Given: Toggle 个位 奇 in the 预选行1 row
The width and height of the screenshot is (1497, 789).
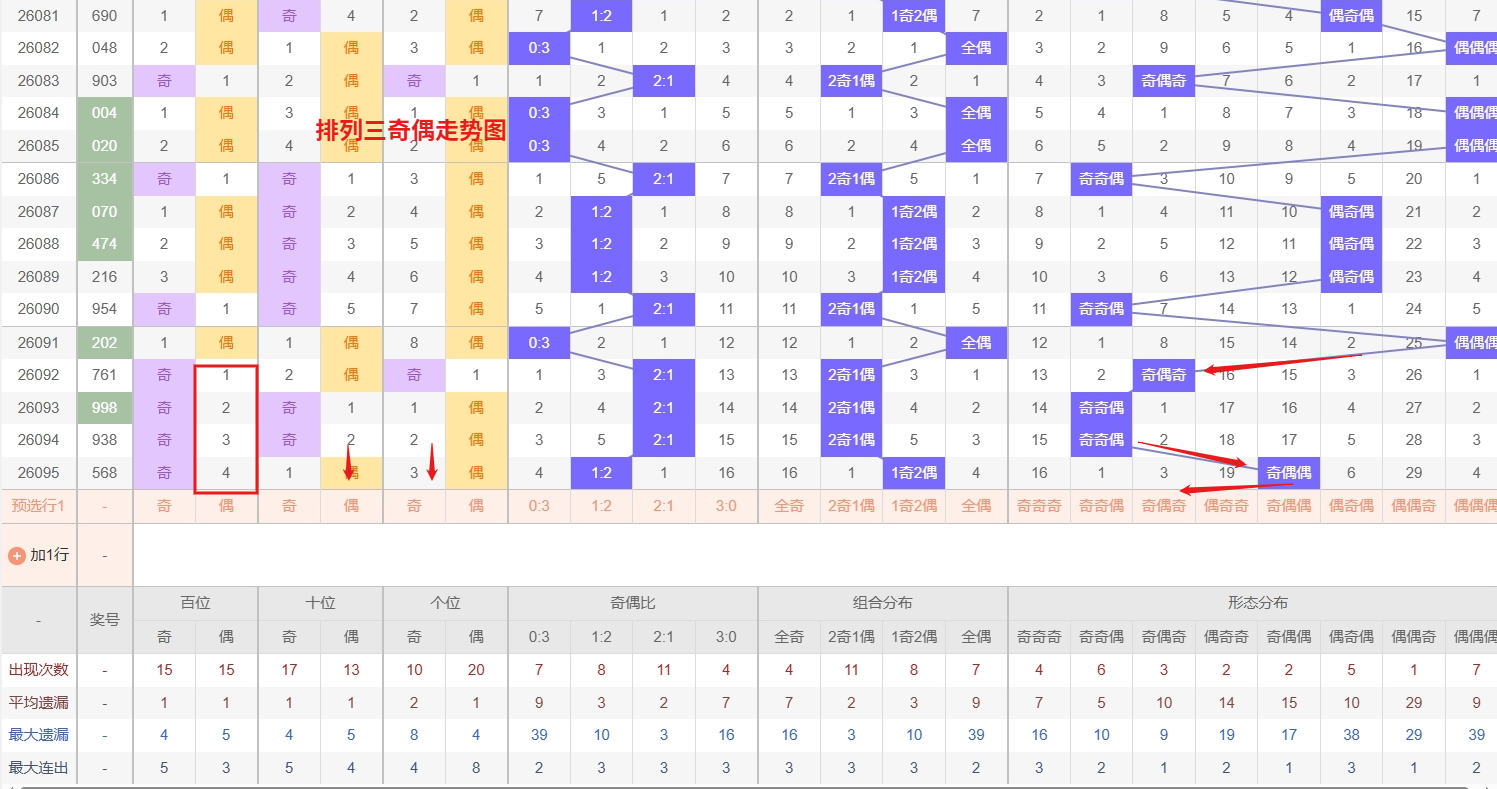Looking at the screenshot, I should click(x=414, y=506).
